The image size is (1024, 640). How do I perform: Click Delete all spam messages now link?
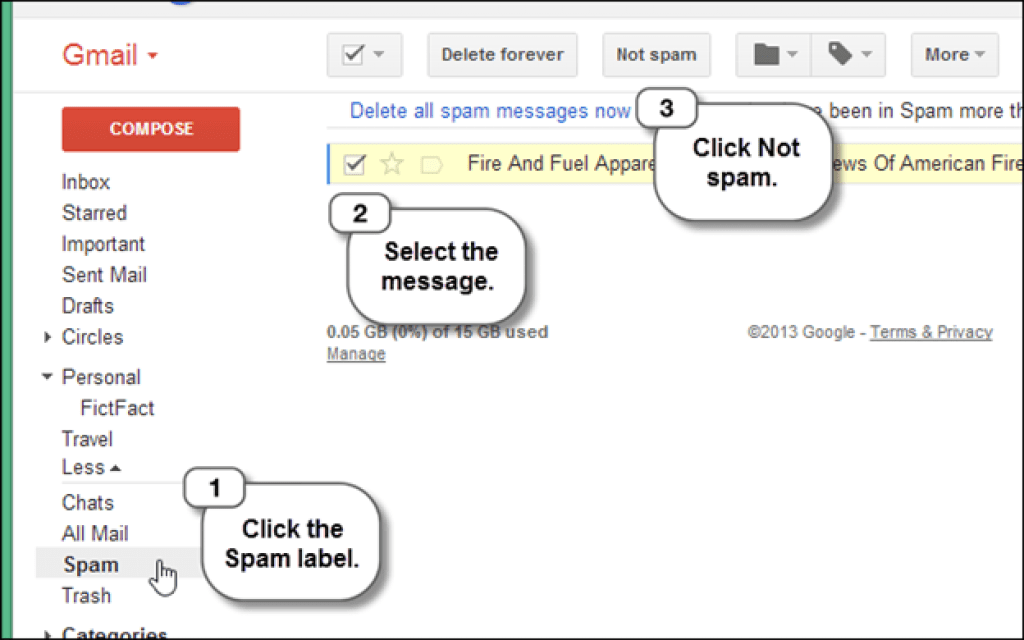tap(490, 111)
